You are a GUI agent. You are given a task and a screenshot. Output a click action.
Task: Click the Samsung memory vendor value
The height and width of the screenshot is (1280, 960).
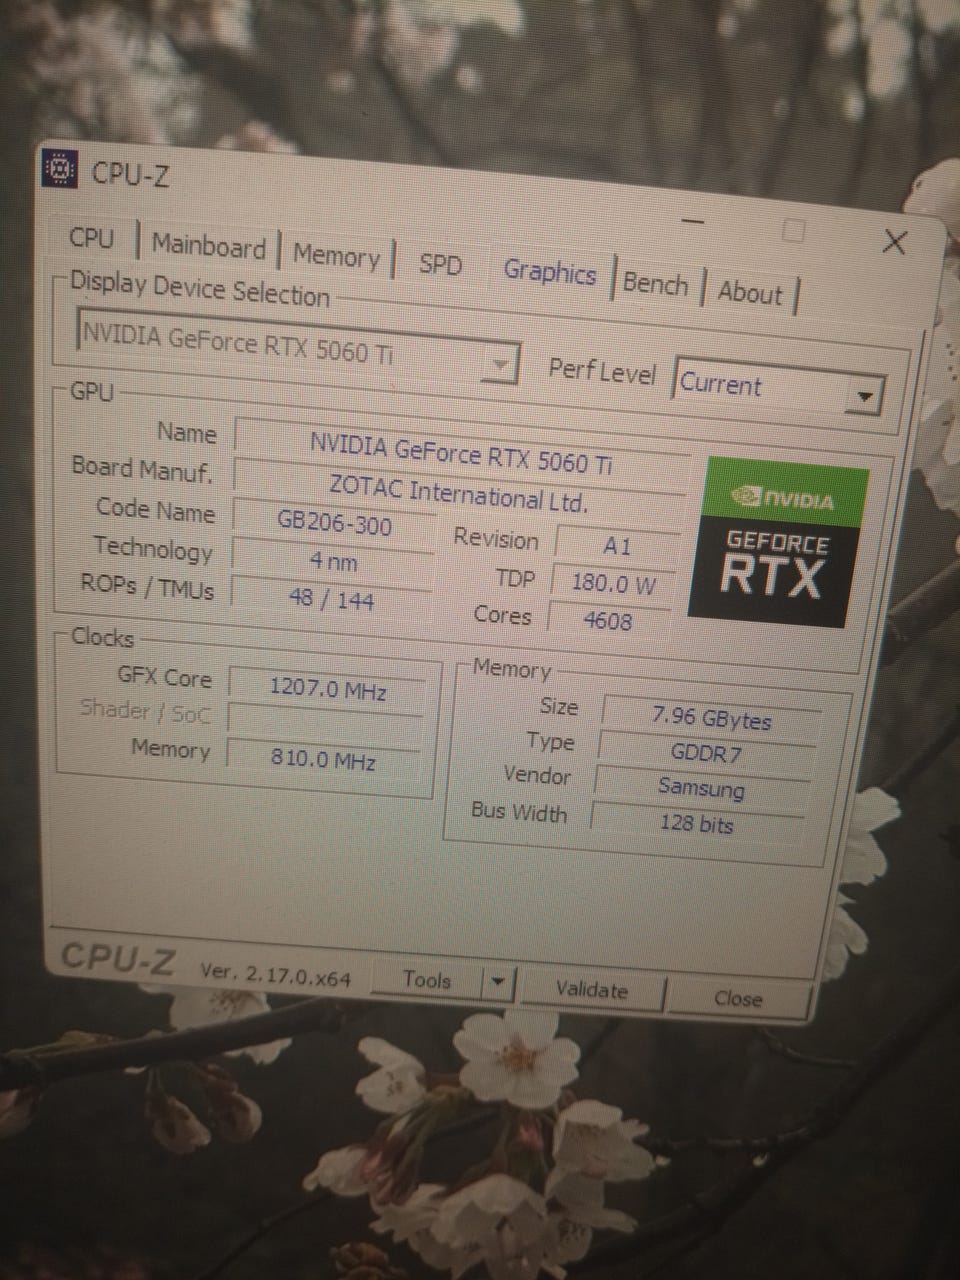(x=702, y=788)
